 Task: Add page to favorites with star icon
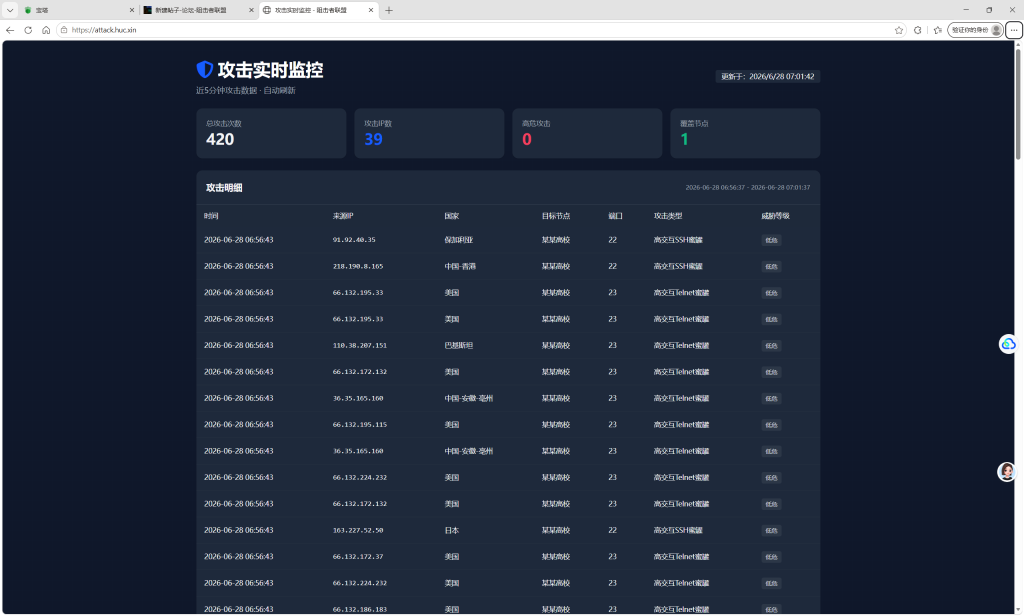(x=899, y=30)
